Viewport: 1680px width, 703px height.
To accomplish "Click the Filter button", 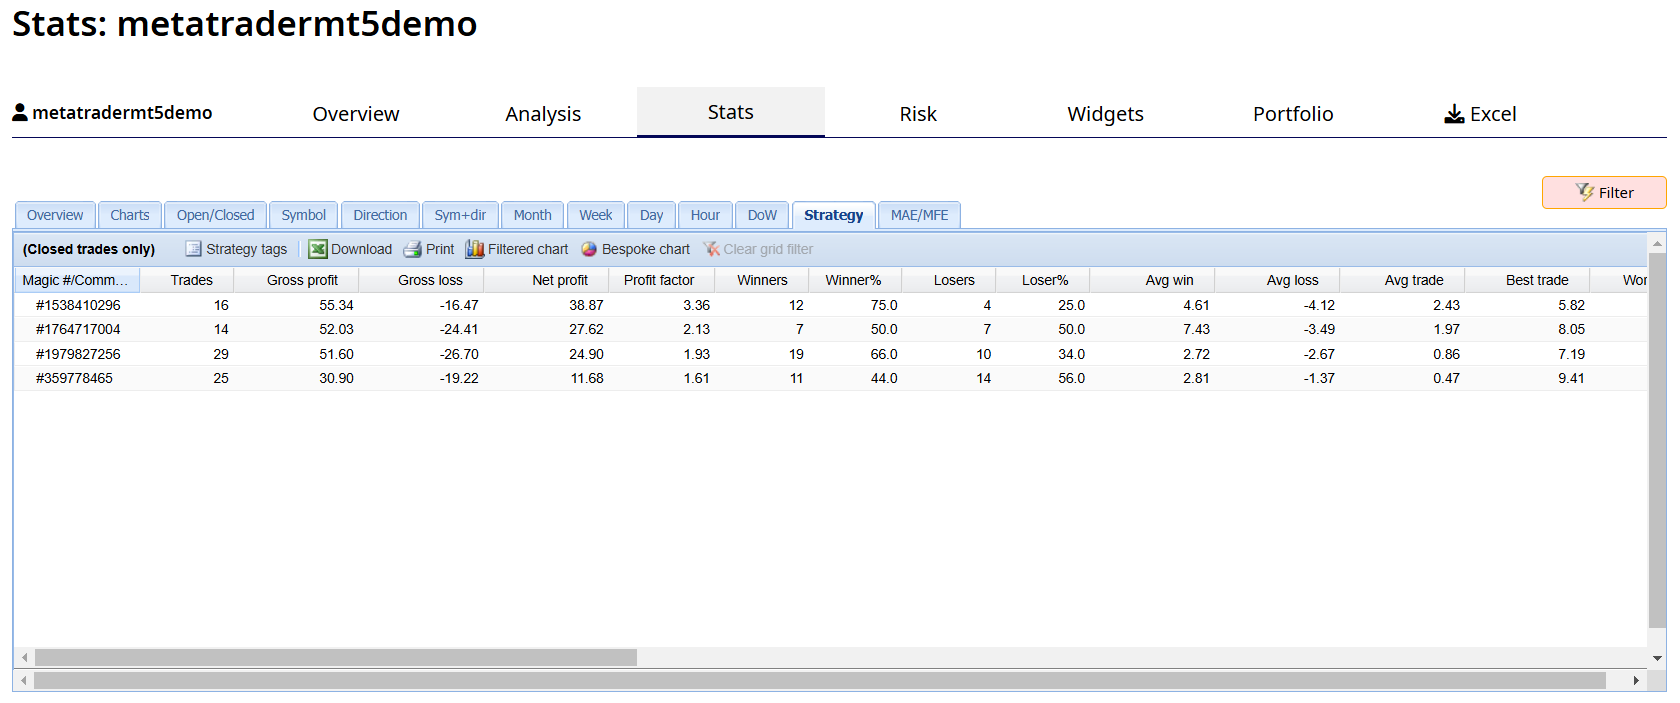I will 1604,192.
